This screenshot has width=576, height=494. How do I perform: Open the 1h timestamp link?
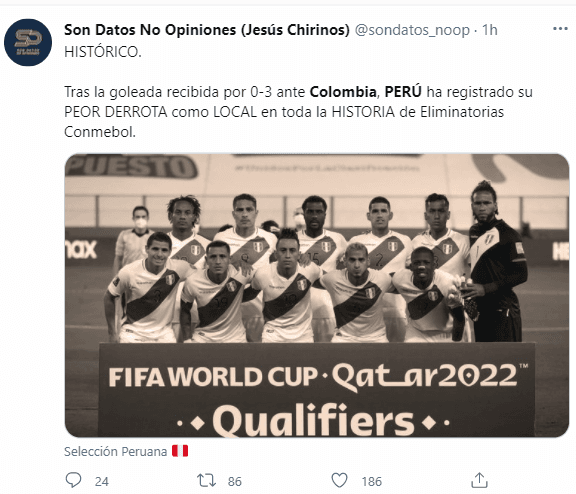click(489, 30)
